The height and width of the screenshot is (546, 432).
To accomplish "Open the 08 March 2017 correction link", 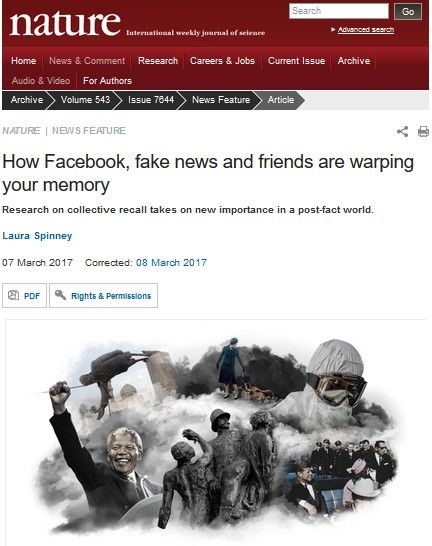I will (x=171, y=262).
